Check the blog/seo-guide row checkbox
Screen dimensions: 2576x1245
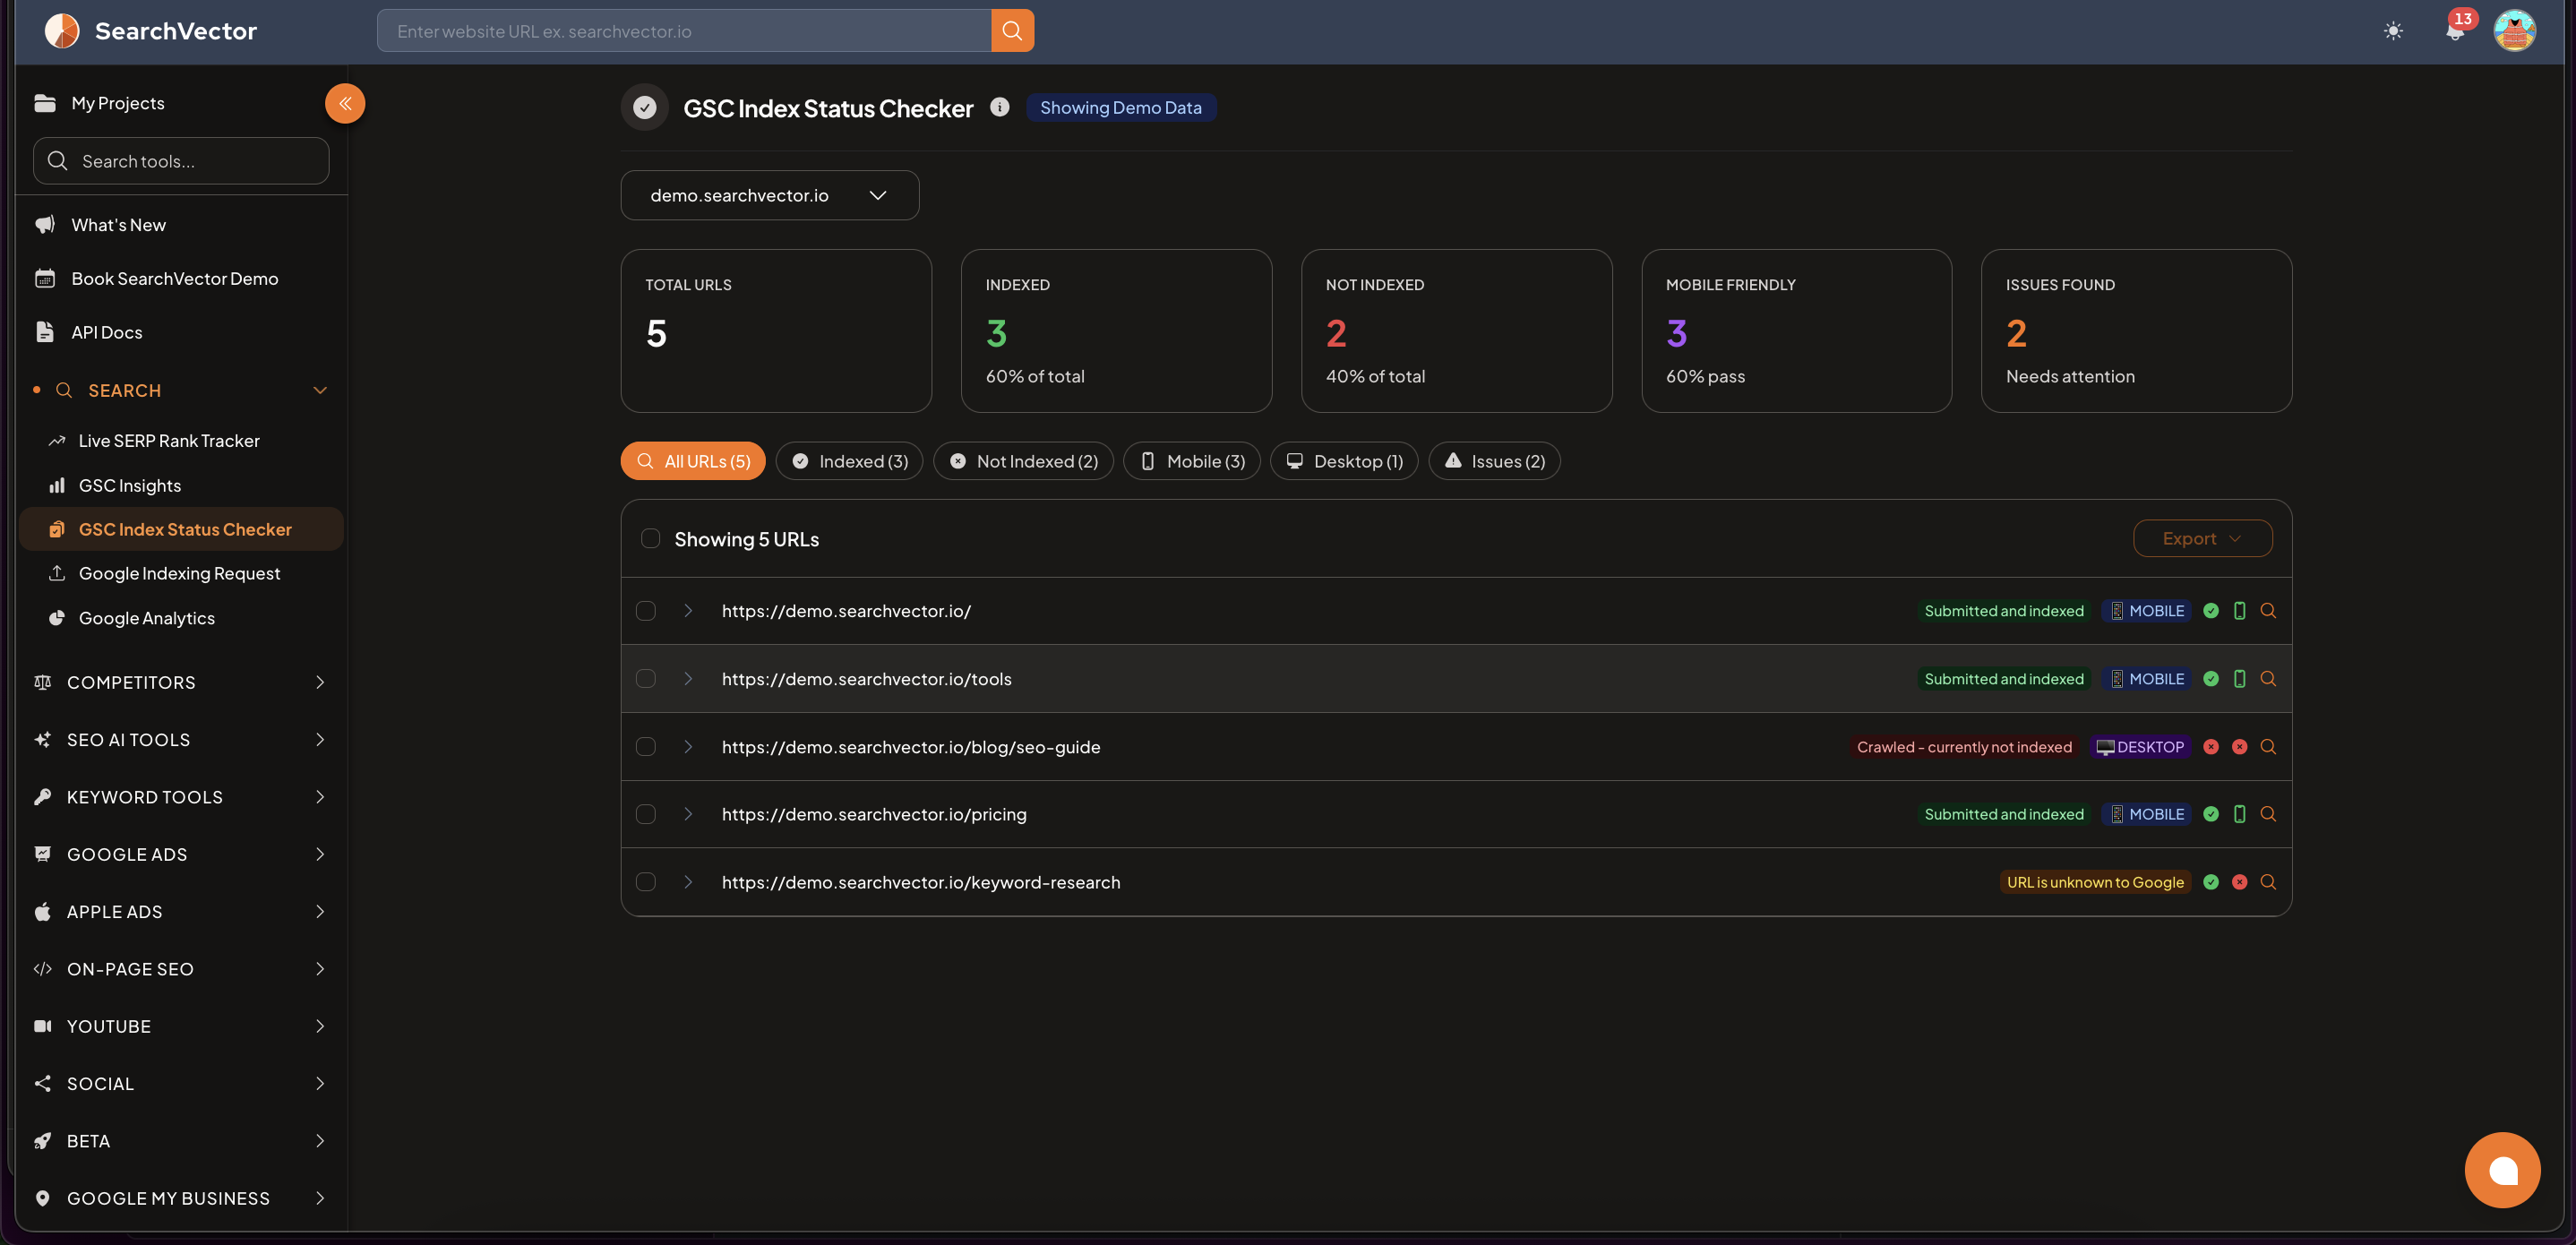646,747
